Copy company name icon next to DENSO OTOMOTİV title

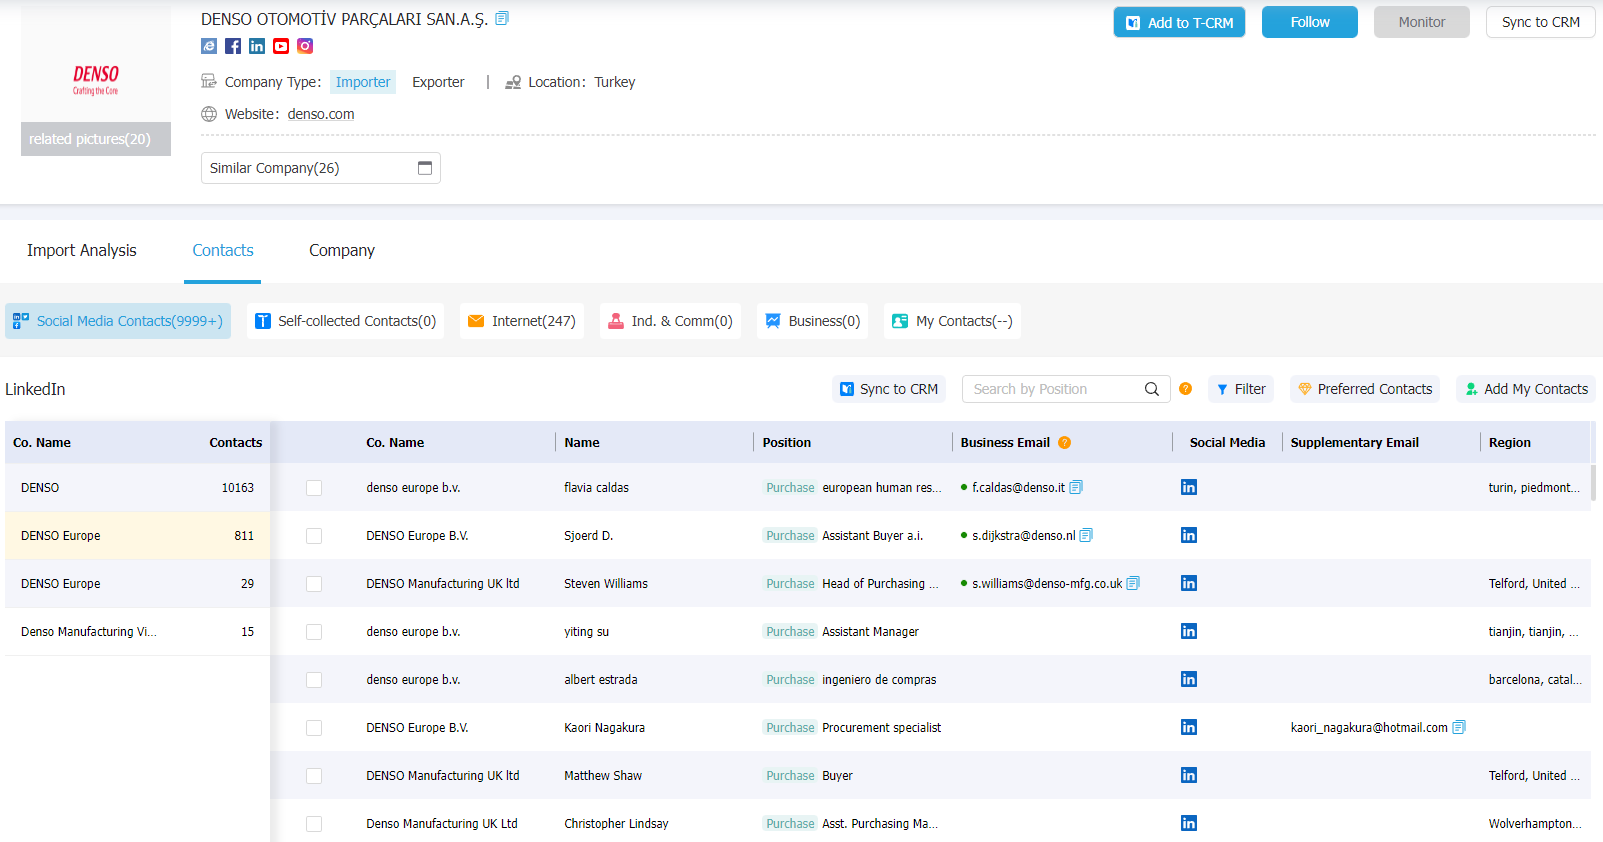click(x=502, y=18)
